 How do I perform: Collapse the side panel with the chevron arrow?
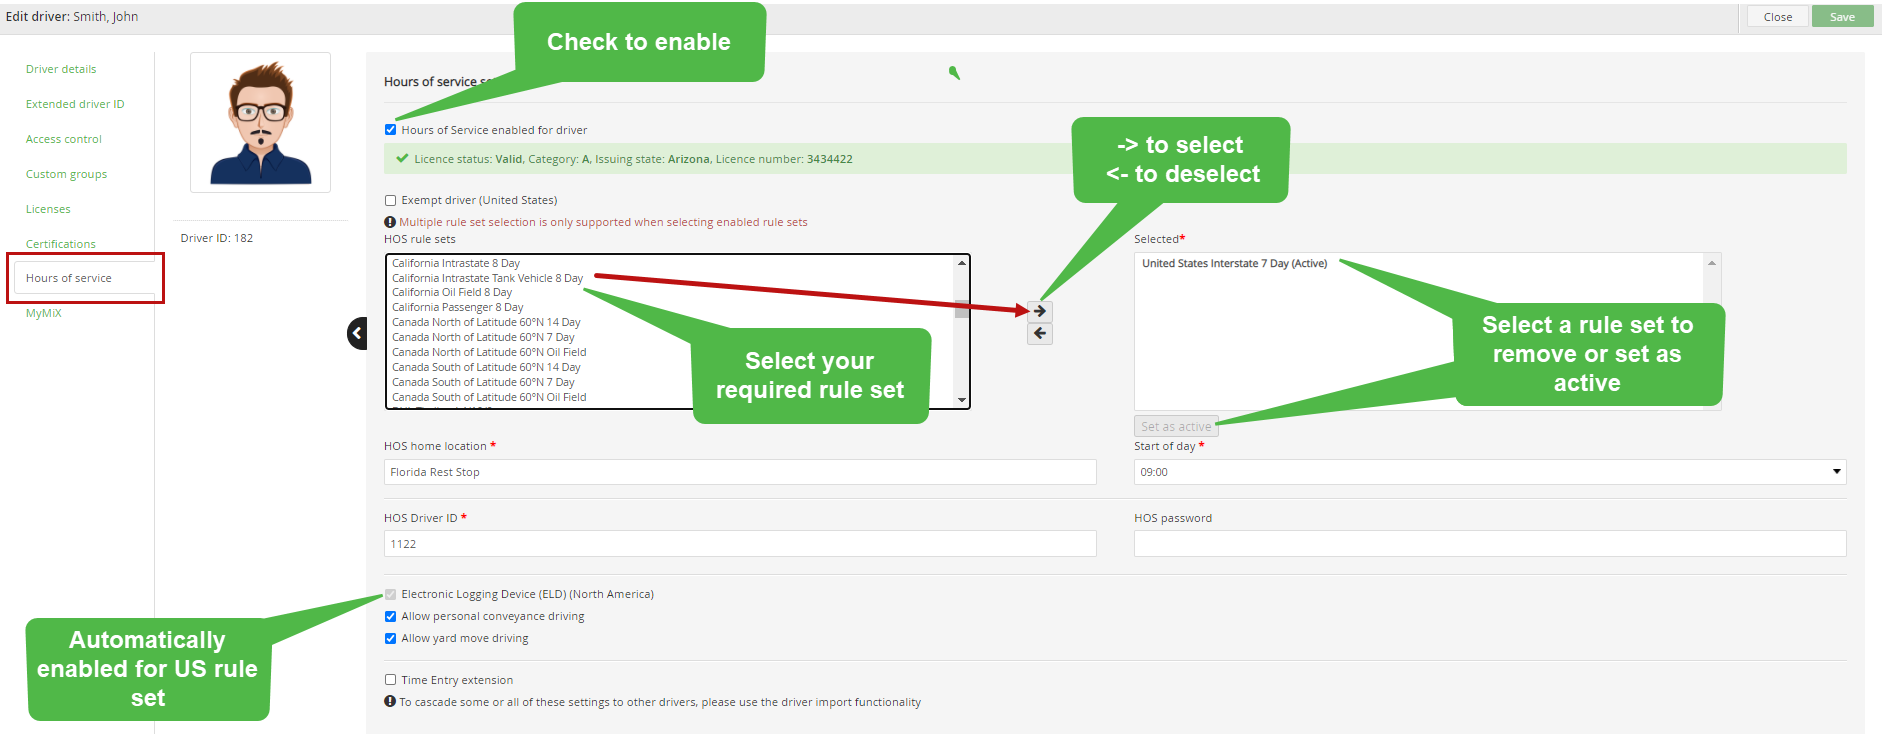click(x=357, y=333)
